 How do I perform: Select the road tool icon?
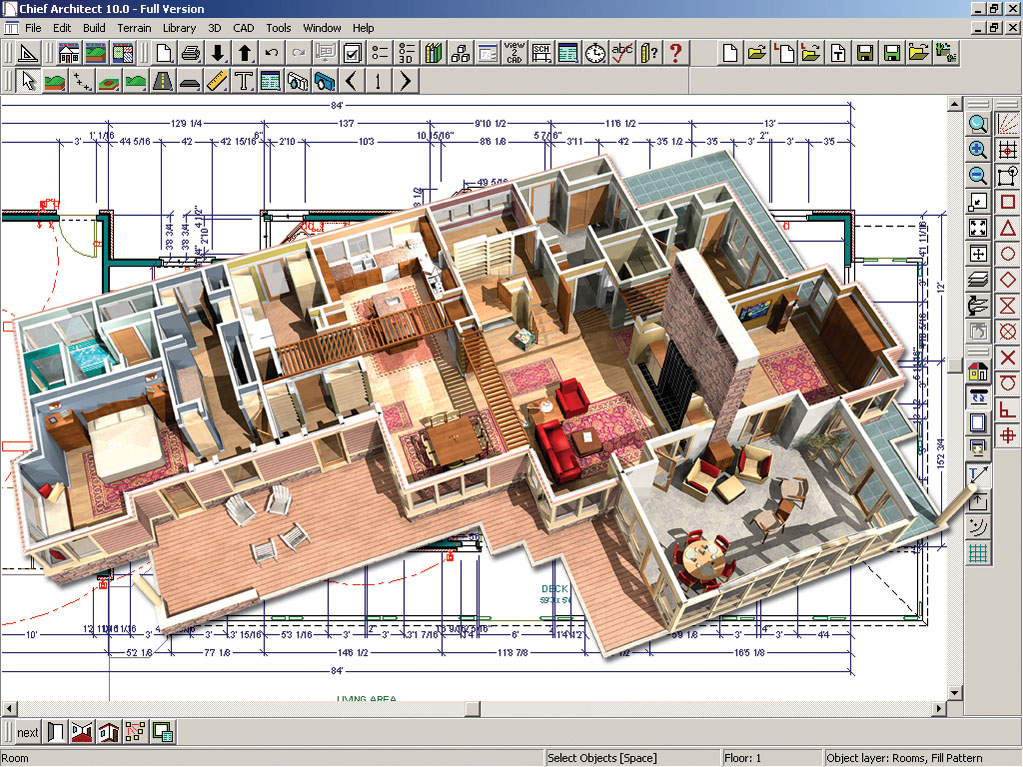tap(162, 82)
